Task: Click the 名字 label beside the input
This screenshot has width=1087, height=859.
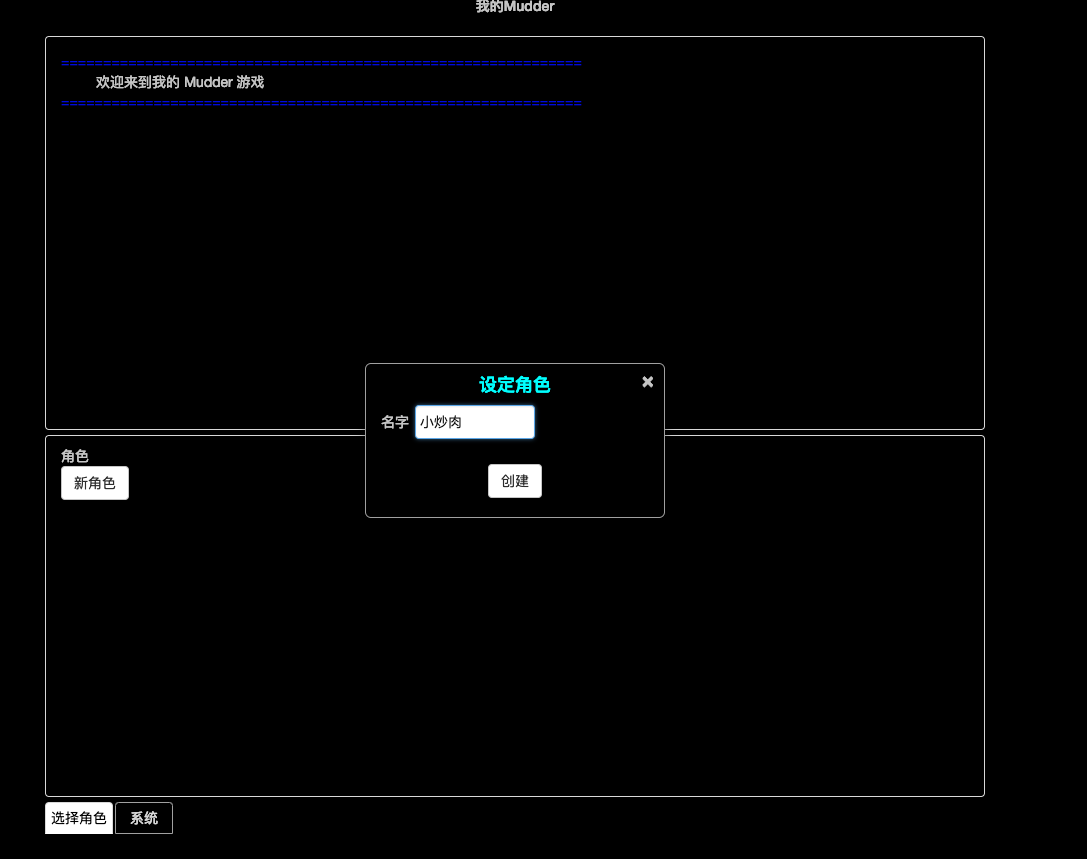Action: pos(394,422)
